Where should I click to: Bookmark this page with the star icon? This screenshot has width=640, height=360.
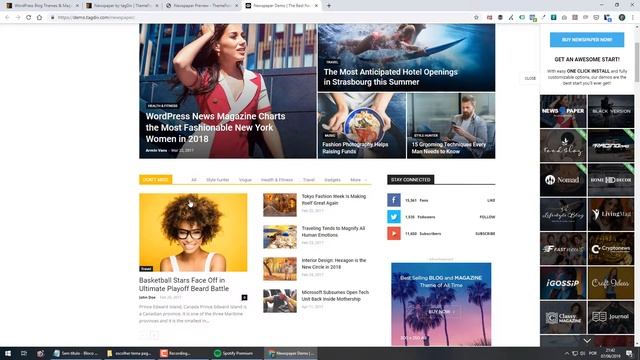click(x=476, y=18)
